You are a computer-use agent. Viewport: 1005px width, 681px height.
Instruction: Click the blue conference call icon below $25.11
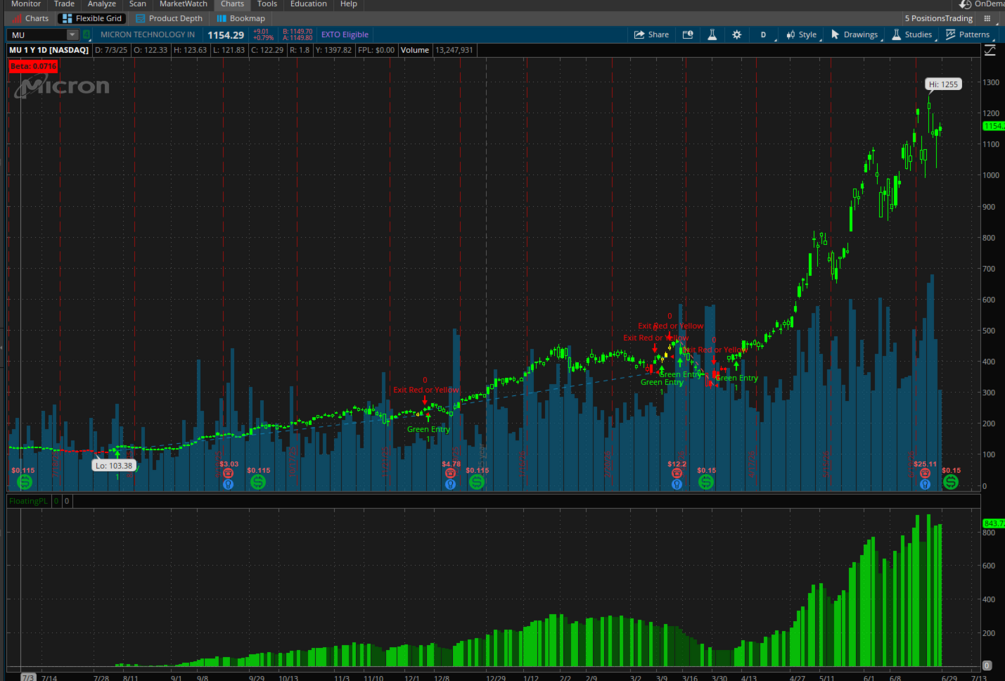point(925,485)
